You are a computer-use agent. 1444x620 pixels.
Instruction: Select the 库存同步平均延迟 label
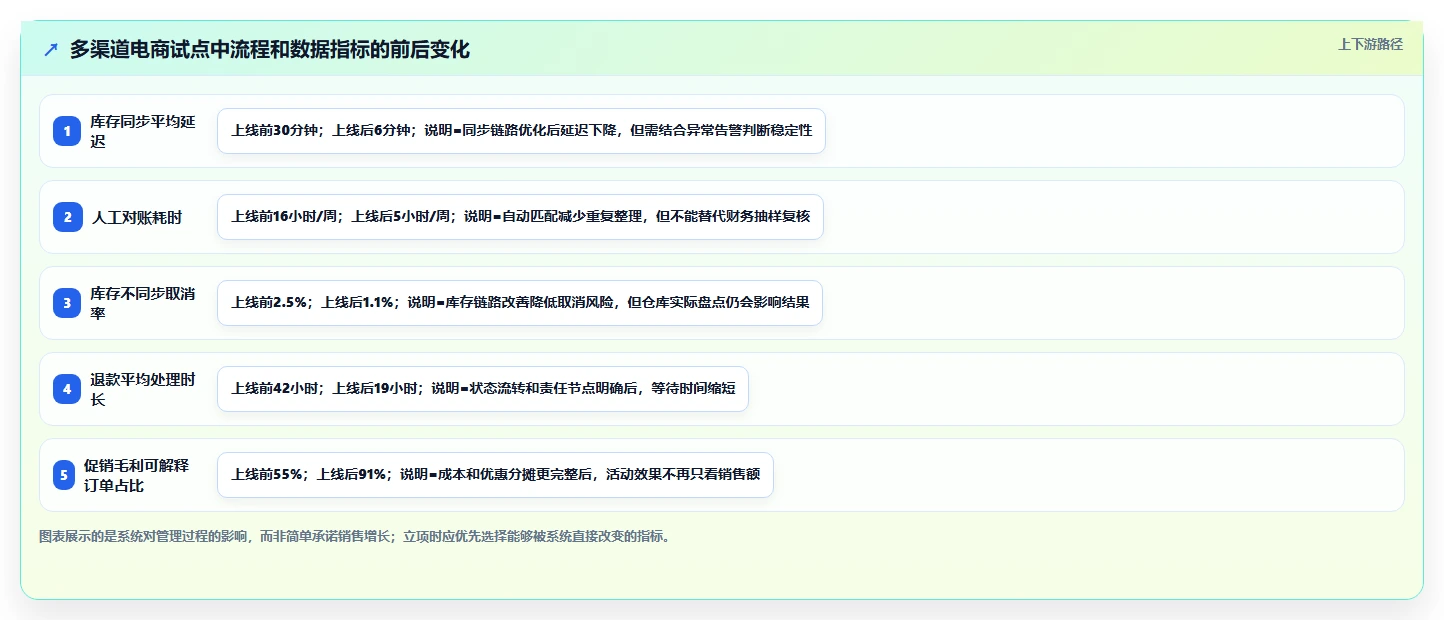[x=143, y=131]
